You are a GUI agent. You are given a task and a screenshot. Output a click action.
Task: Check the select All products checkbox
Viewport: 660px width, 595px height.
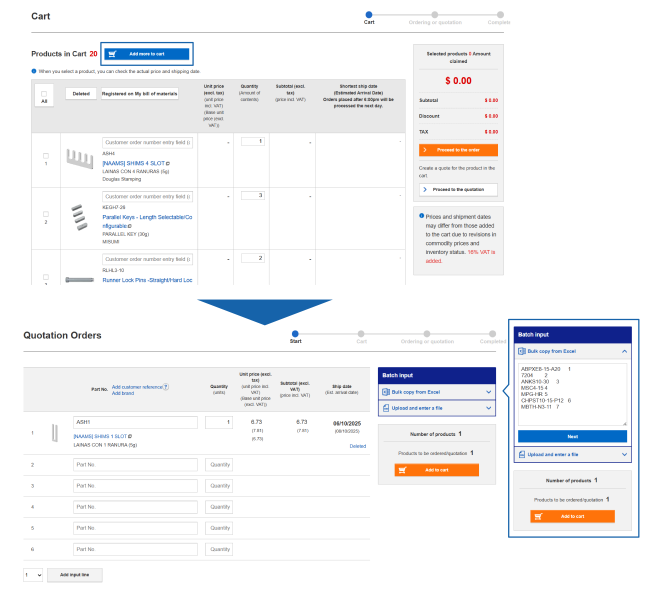(x=45, y=95)
